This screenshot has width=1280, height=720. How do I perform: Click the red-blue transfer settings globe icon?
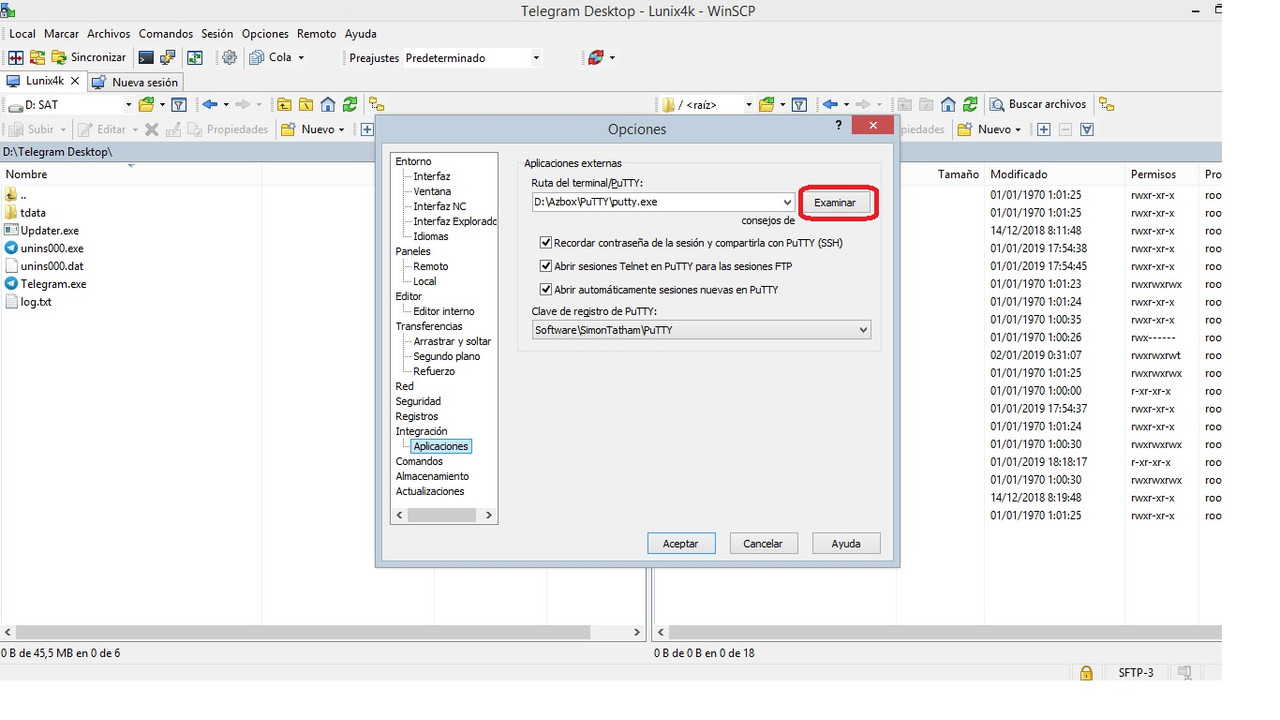(x=596, y=58)
